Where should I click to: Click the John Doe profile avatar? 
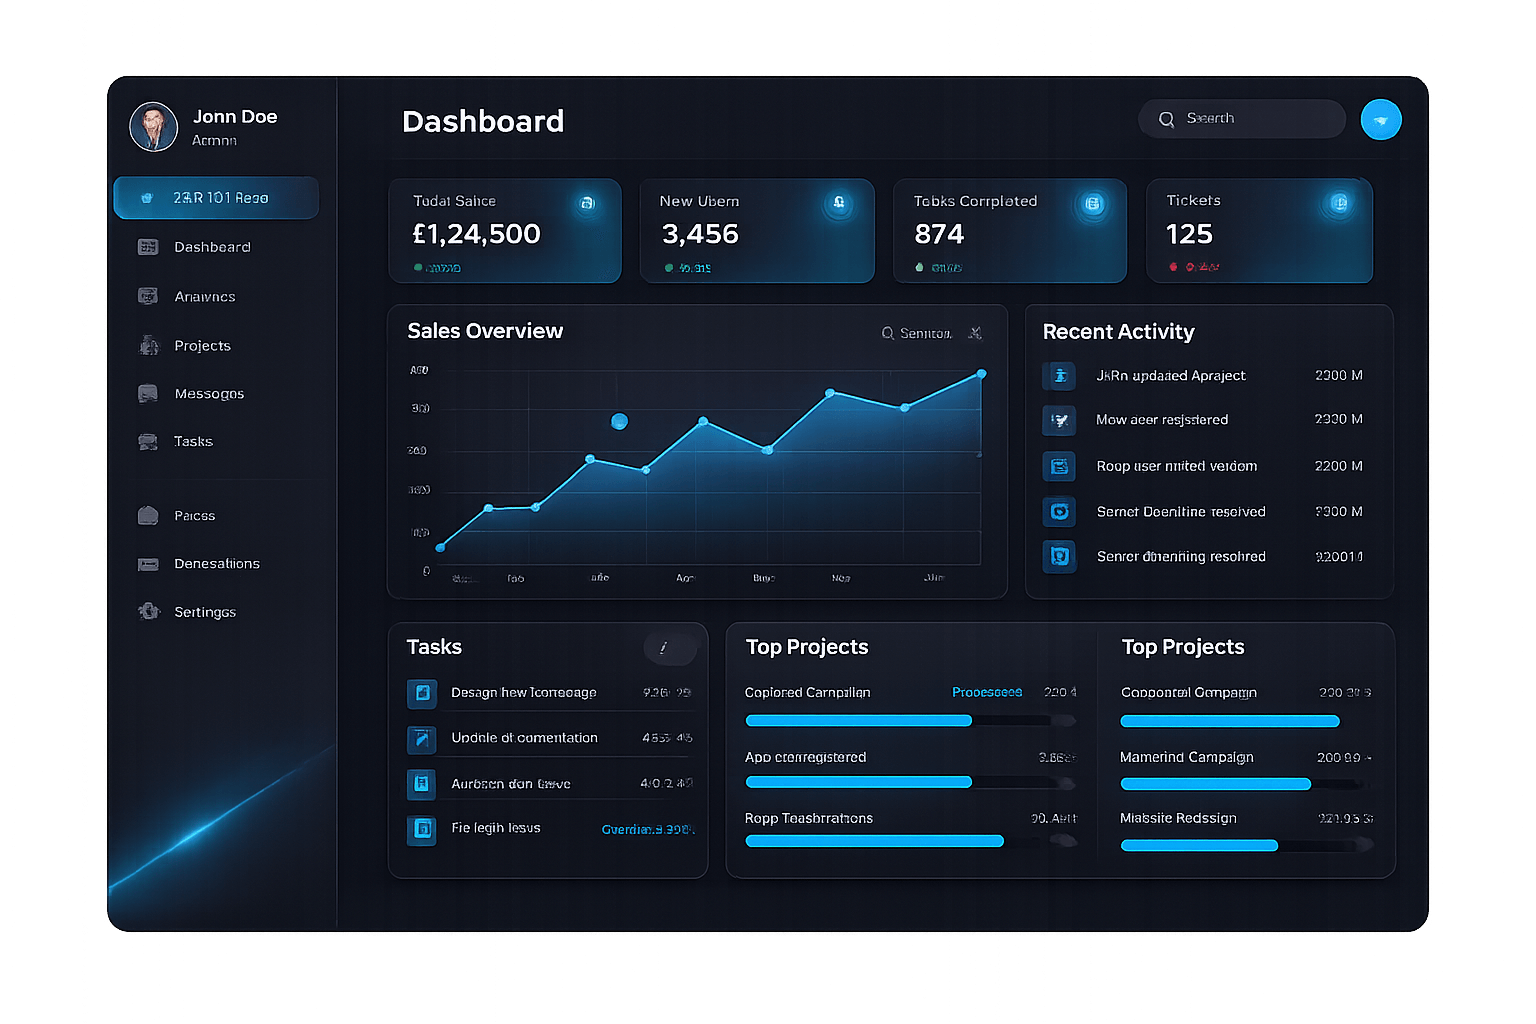pos(154,127)
